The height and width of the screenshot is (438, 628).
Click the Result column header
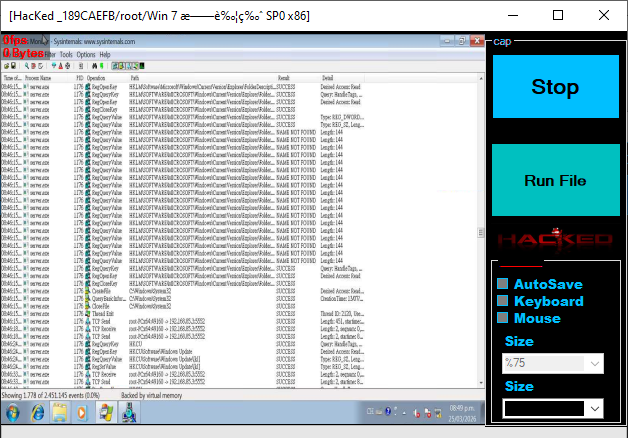pos(284,77)
